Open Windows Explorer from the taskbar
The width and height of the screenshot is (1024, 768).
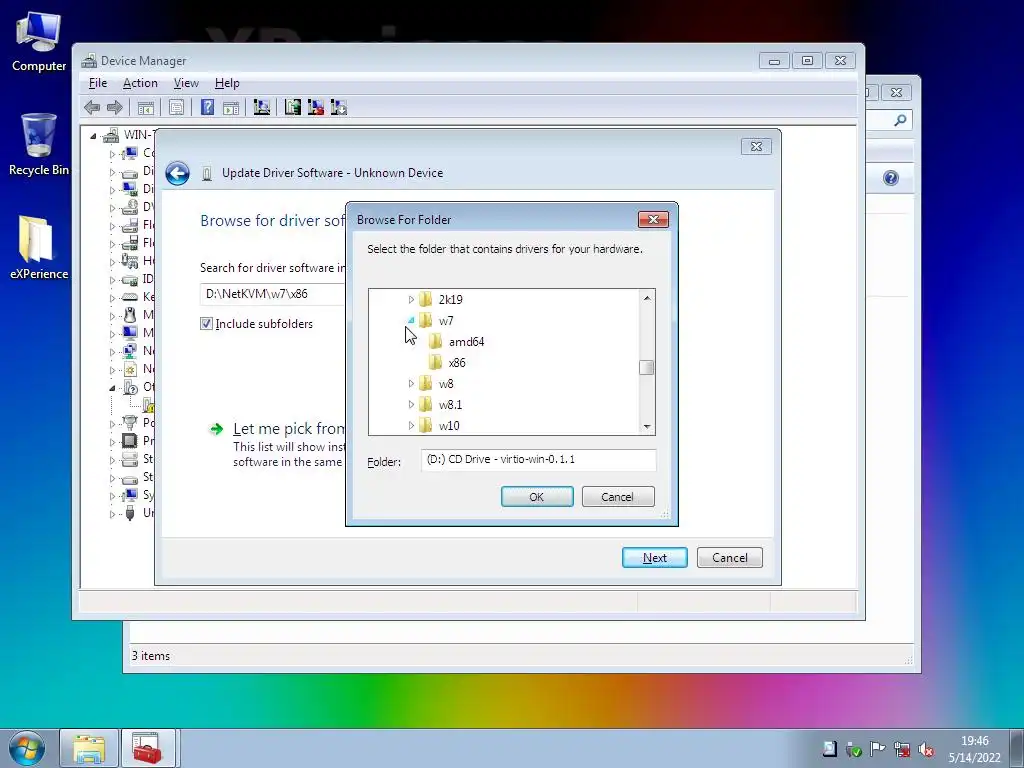[x=89, y=748]
